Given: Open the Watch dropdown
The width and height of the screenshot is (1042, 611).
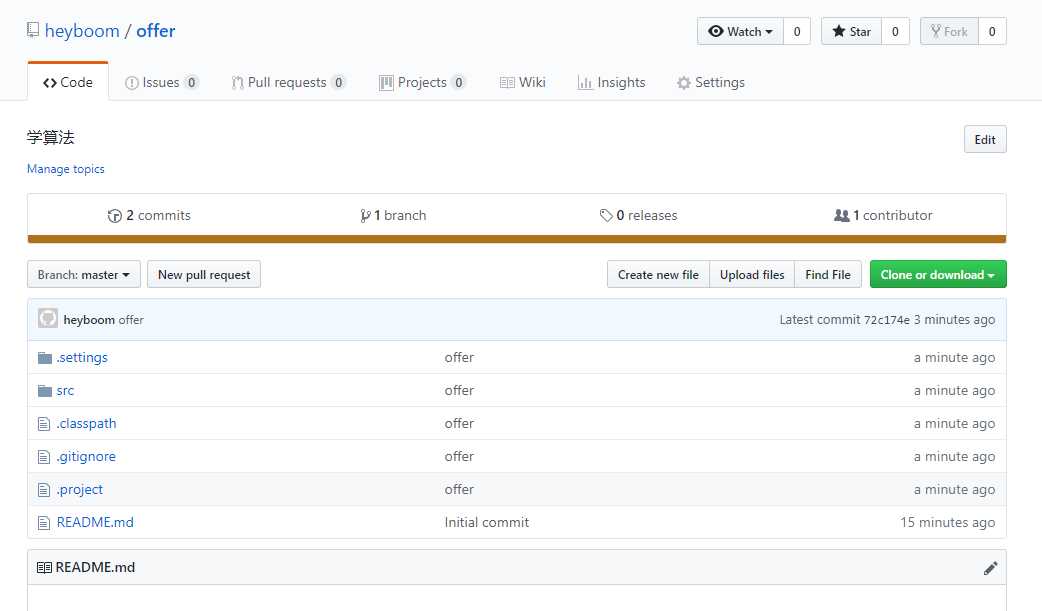Looking at the screenshot, I should pyautogui.click(x=740, y=31).
